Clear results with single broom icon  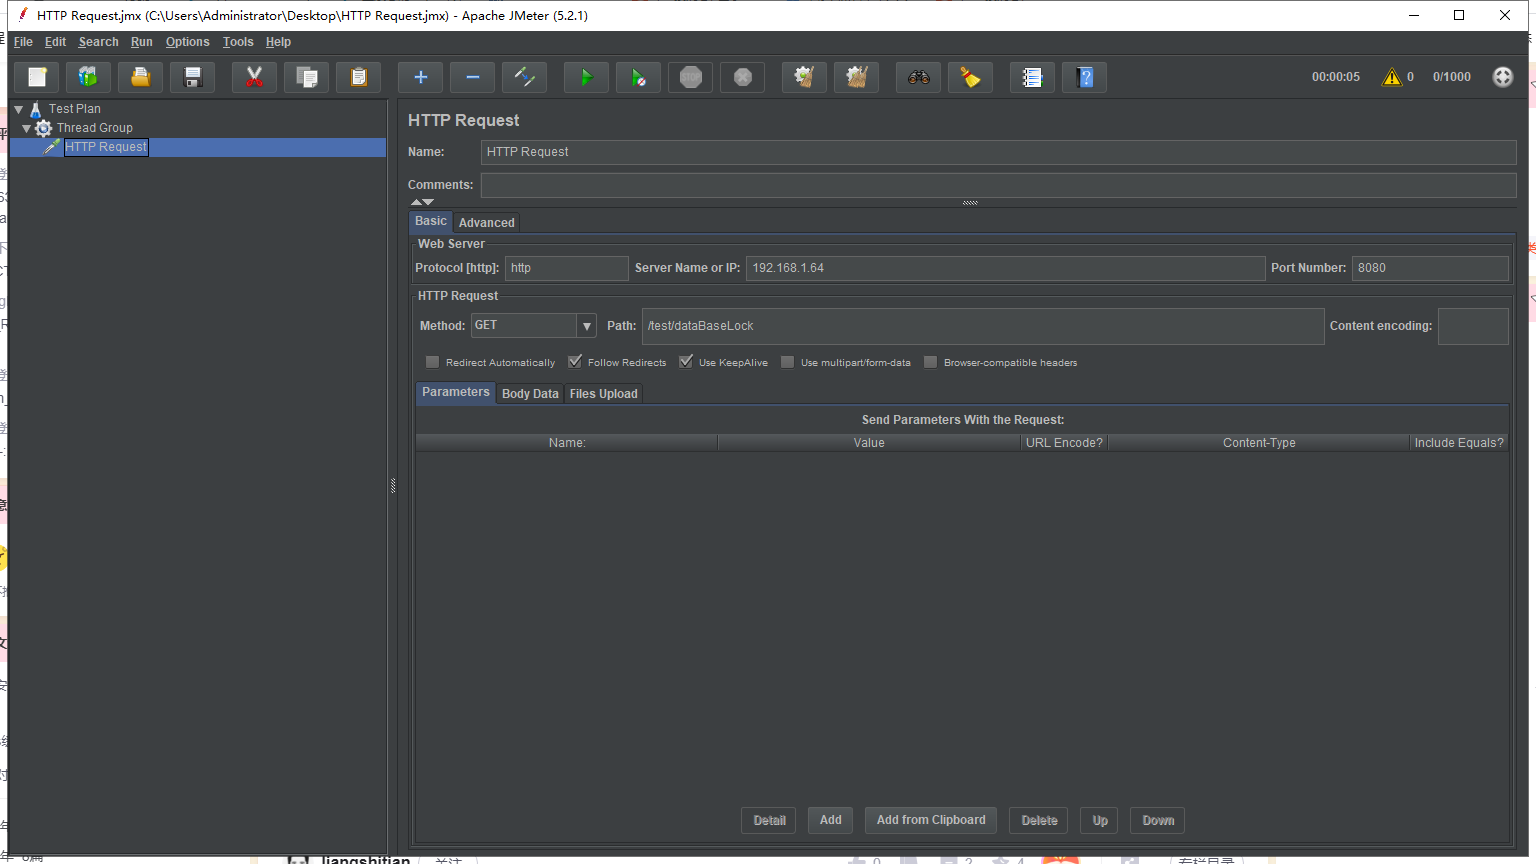coord(804,77)
